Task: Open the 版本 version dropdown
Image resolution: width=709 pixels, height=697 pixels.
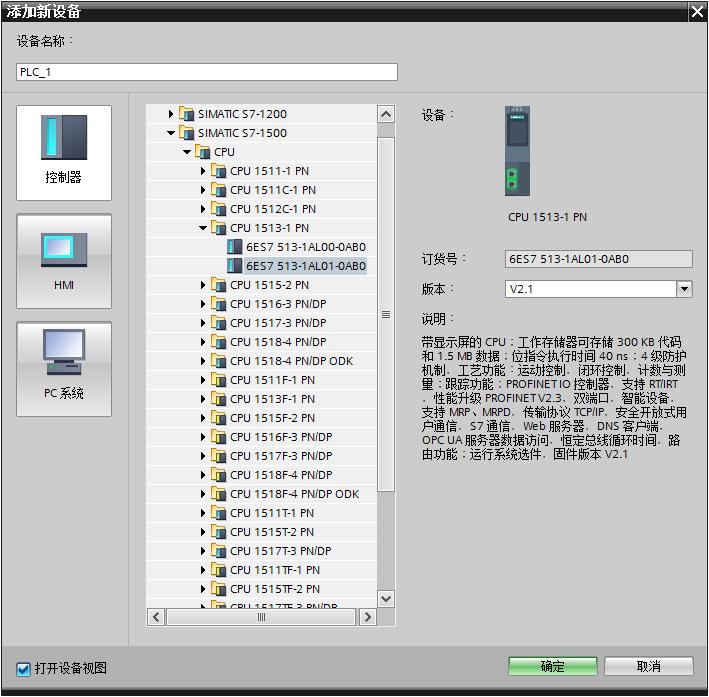Action: click(684, 289)
